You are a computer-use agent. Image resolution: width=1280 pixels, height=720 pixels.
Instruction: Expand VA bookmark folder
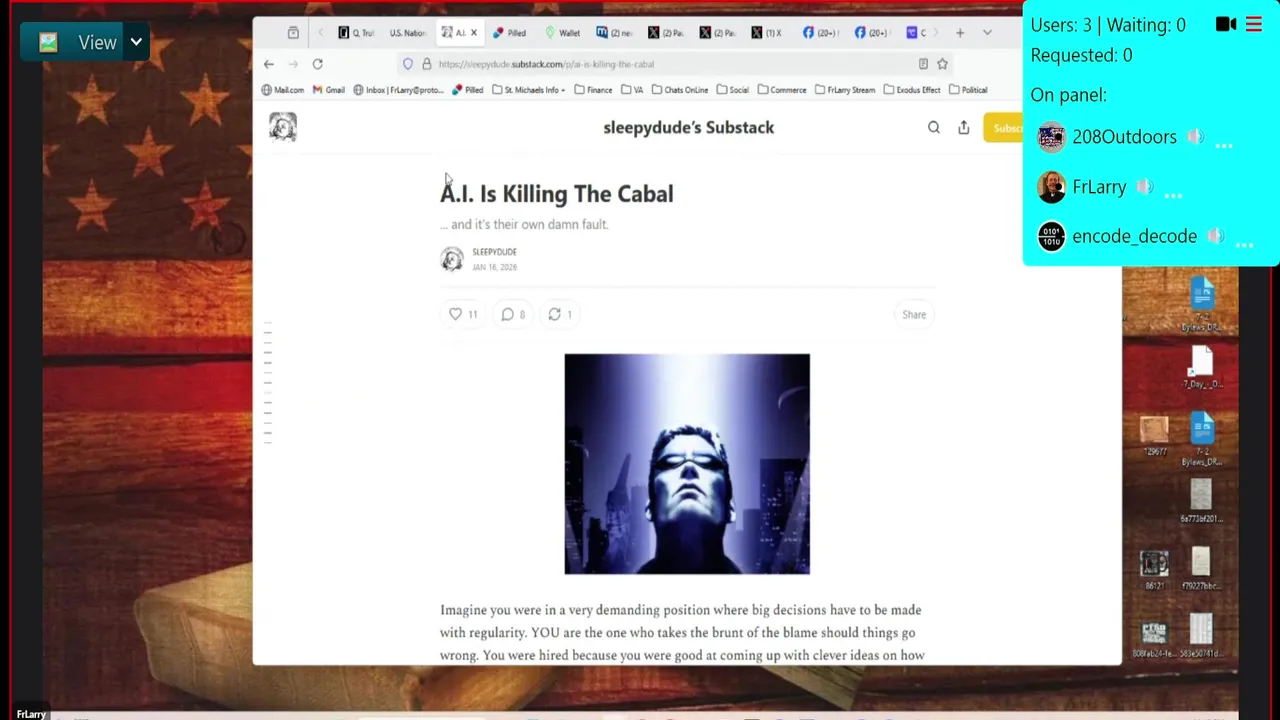pyautogui.click(x=632, y=90)
